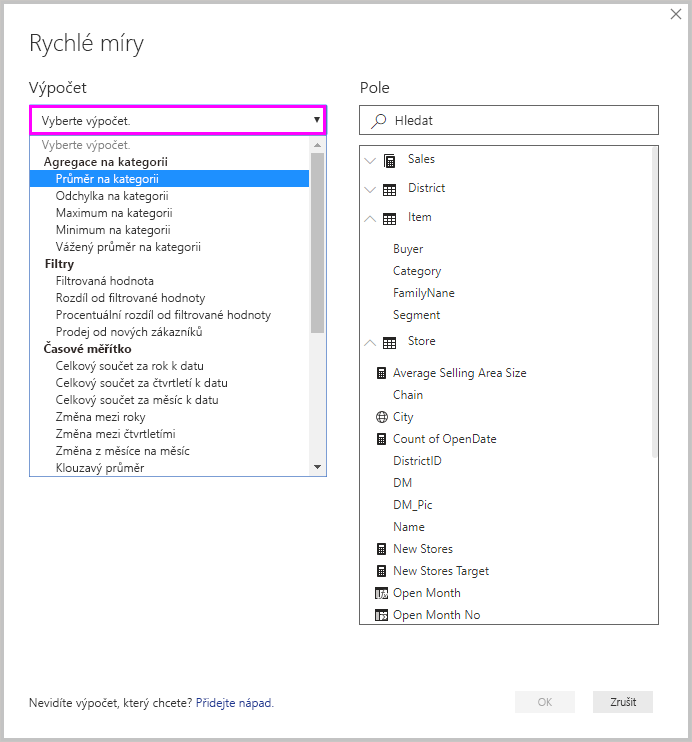This screenshot has height=742, width=692.
Task: Click the Store table icon
Action: click(x=390, y=343)
